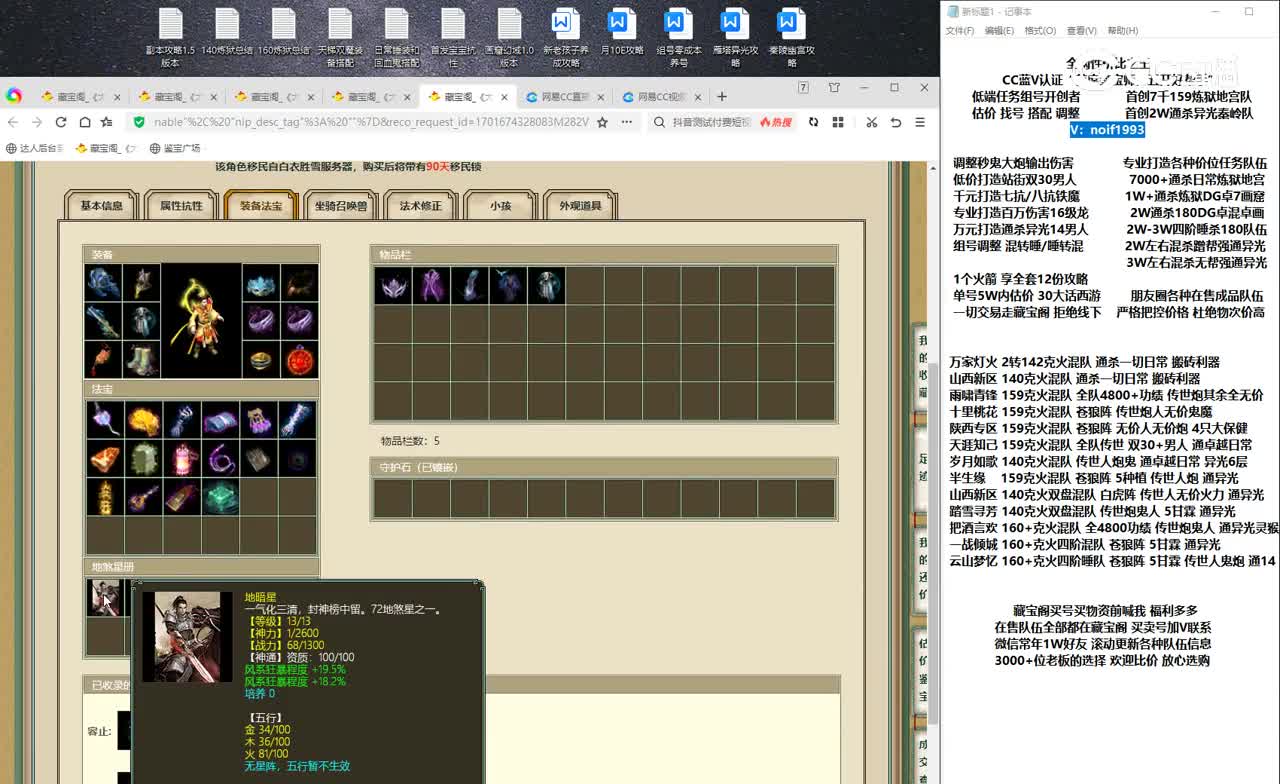Open the browser skin shirt icon
The width and height of the screenshot is (1280, 784).
click(835, 88)
